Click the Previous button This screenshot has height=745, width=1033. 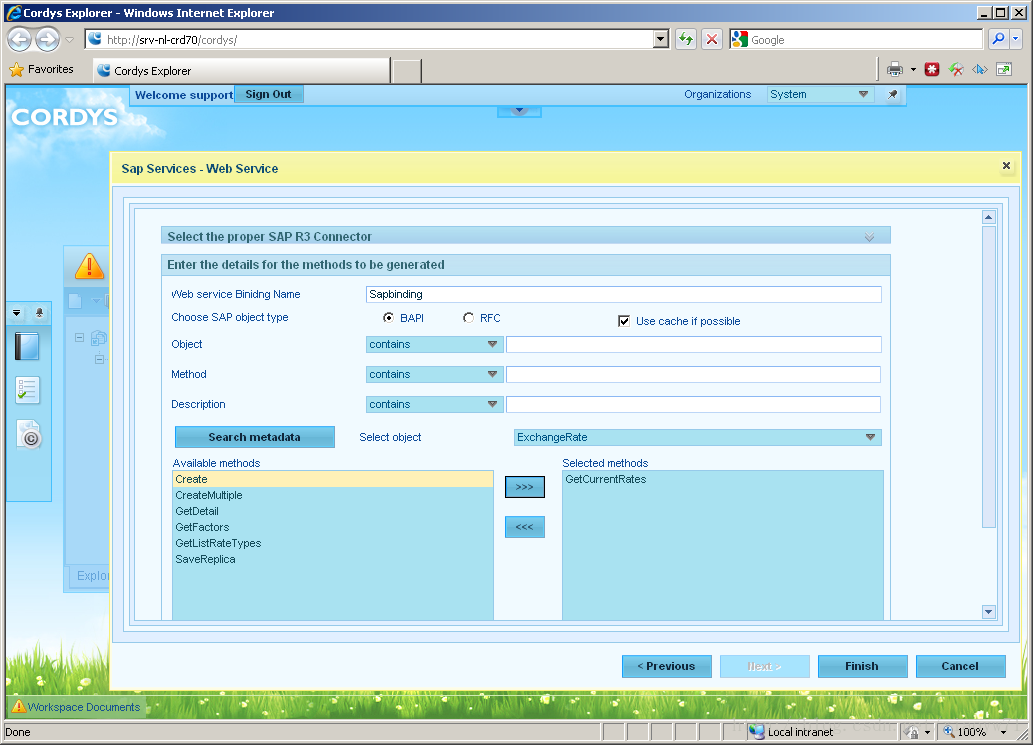[x=667, y=666]
